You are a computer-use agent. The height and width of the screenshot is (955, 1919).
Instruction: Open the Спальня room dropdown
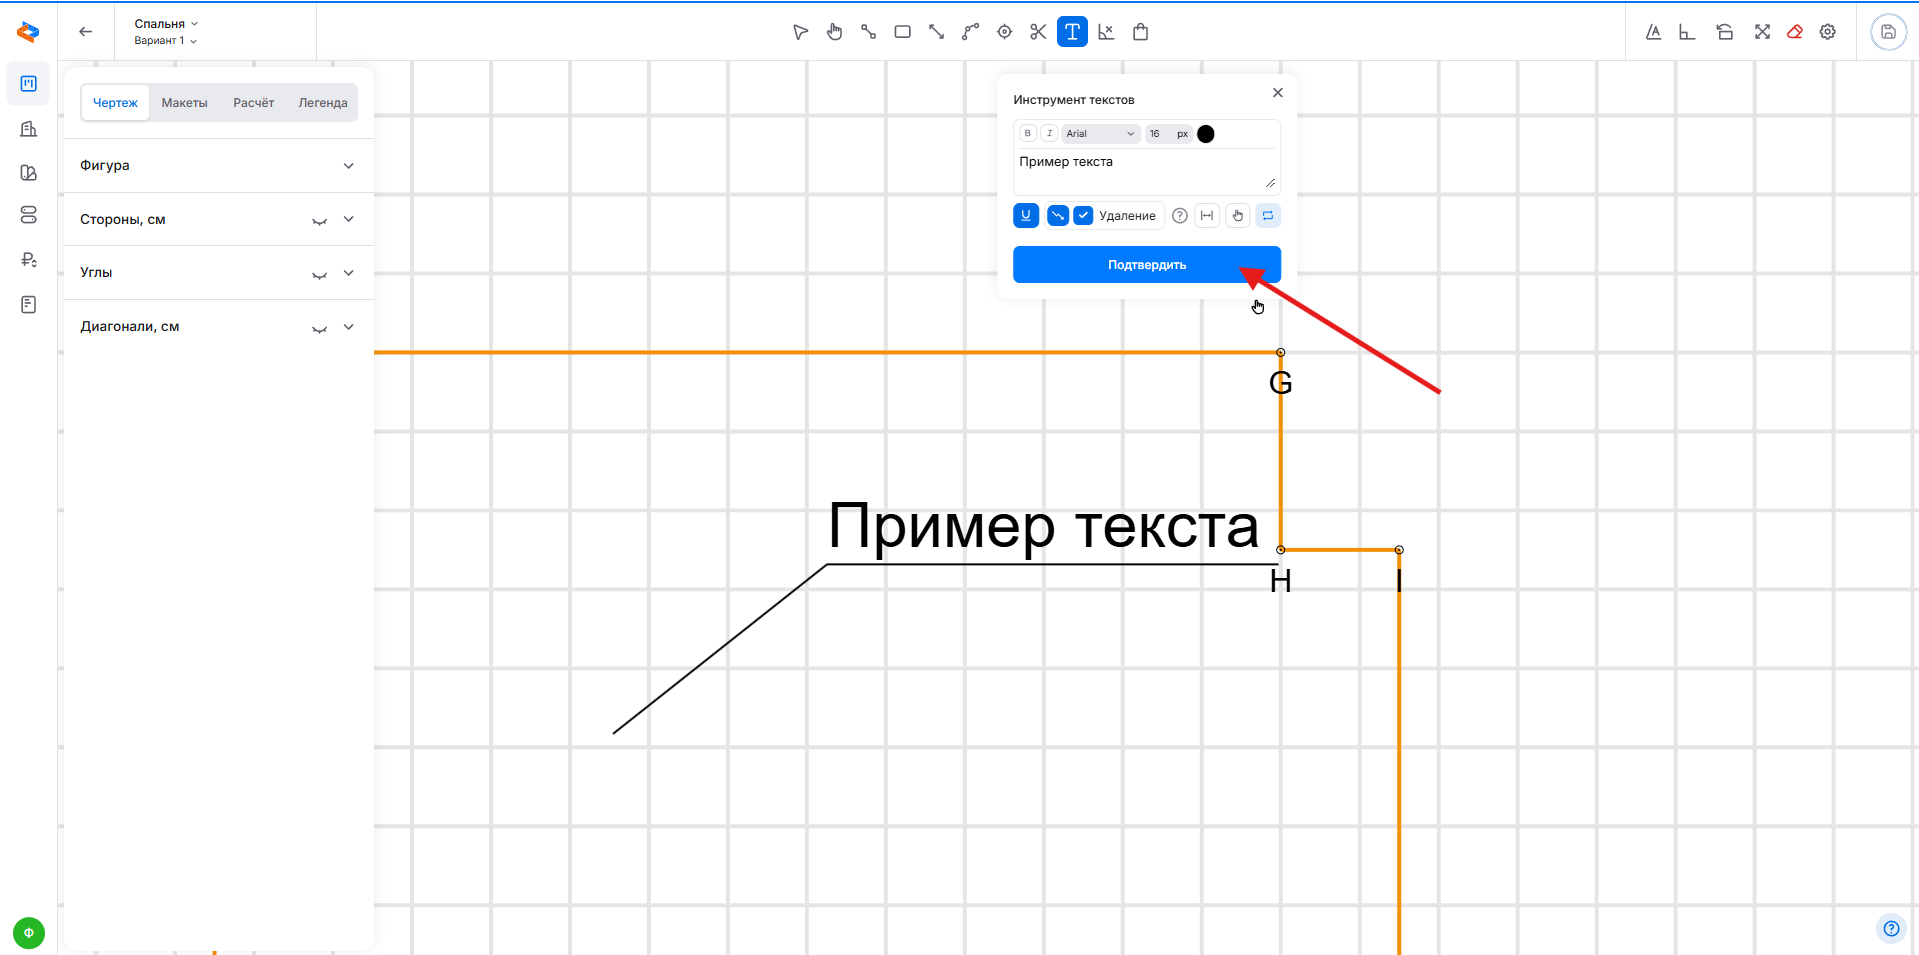pyautogui.click(x=166, y=24)
